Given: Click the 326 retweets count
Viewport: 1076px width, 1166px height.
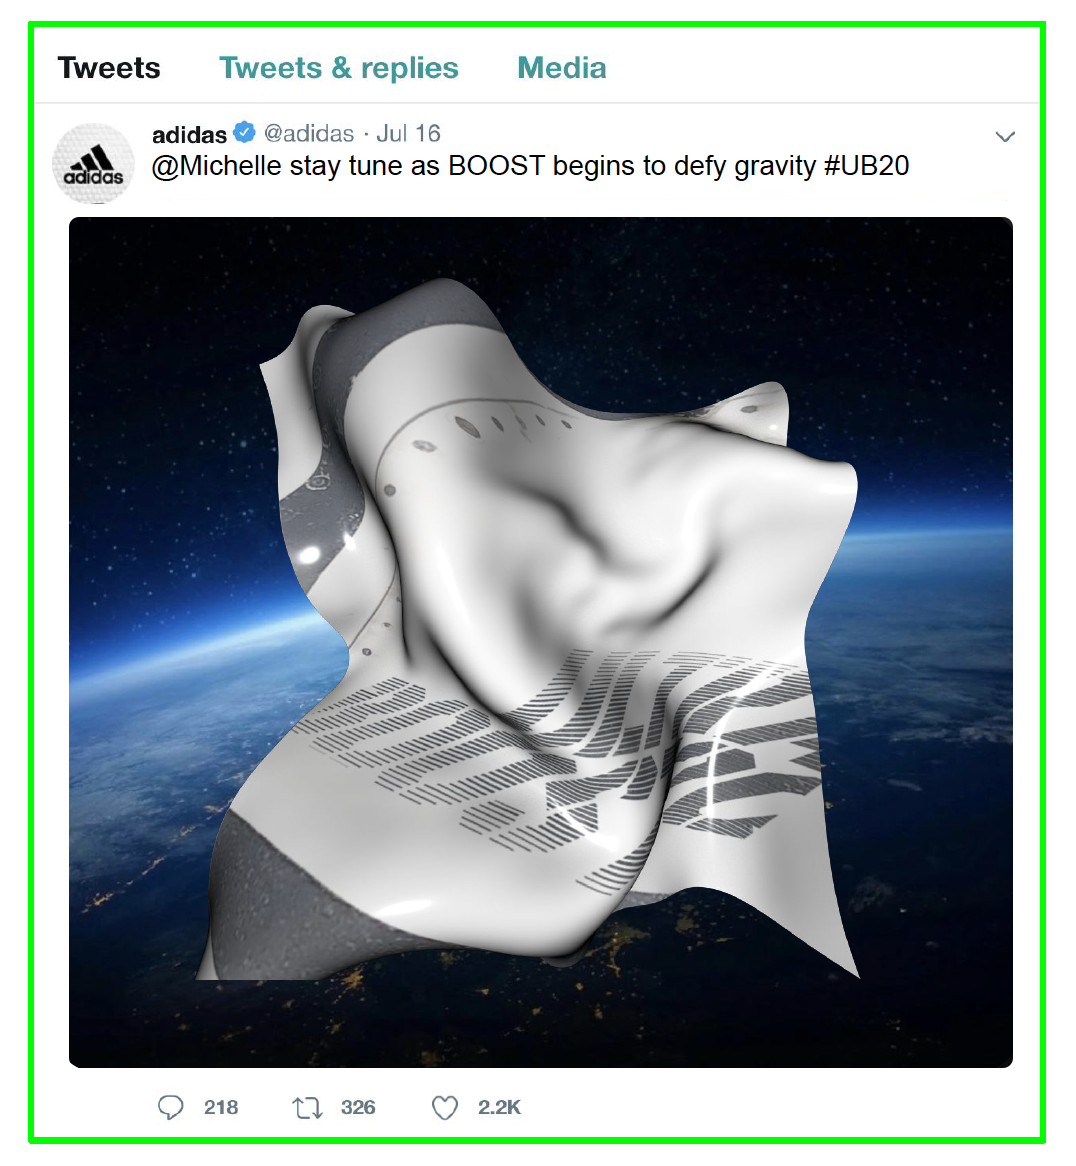Looking at the screenshot, I should 358,1108.
